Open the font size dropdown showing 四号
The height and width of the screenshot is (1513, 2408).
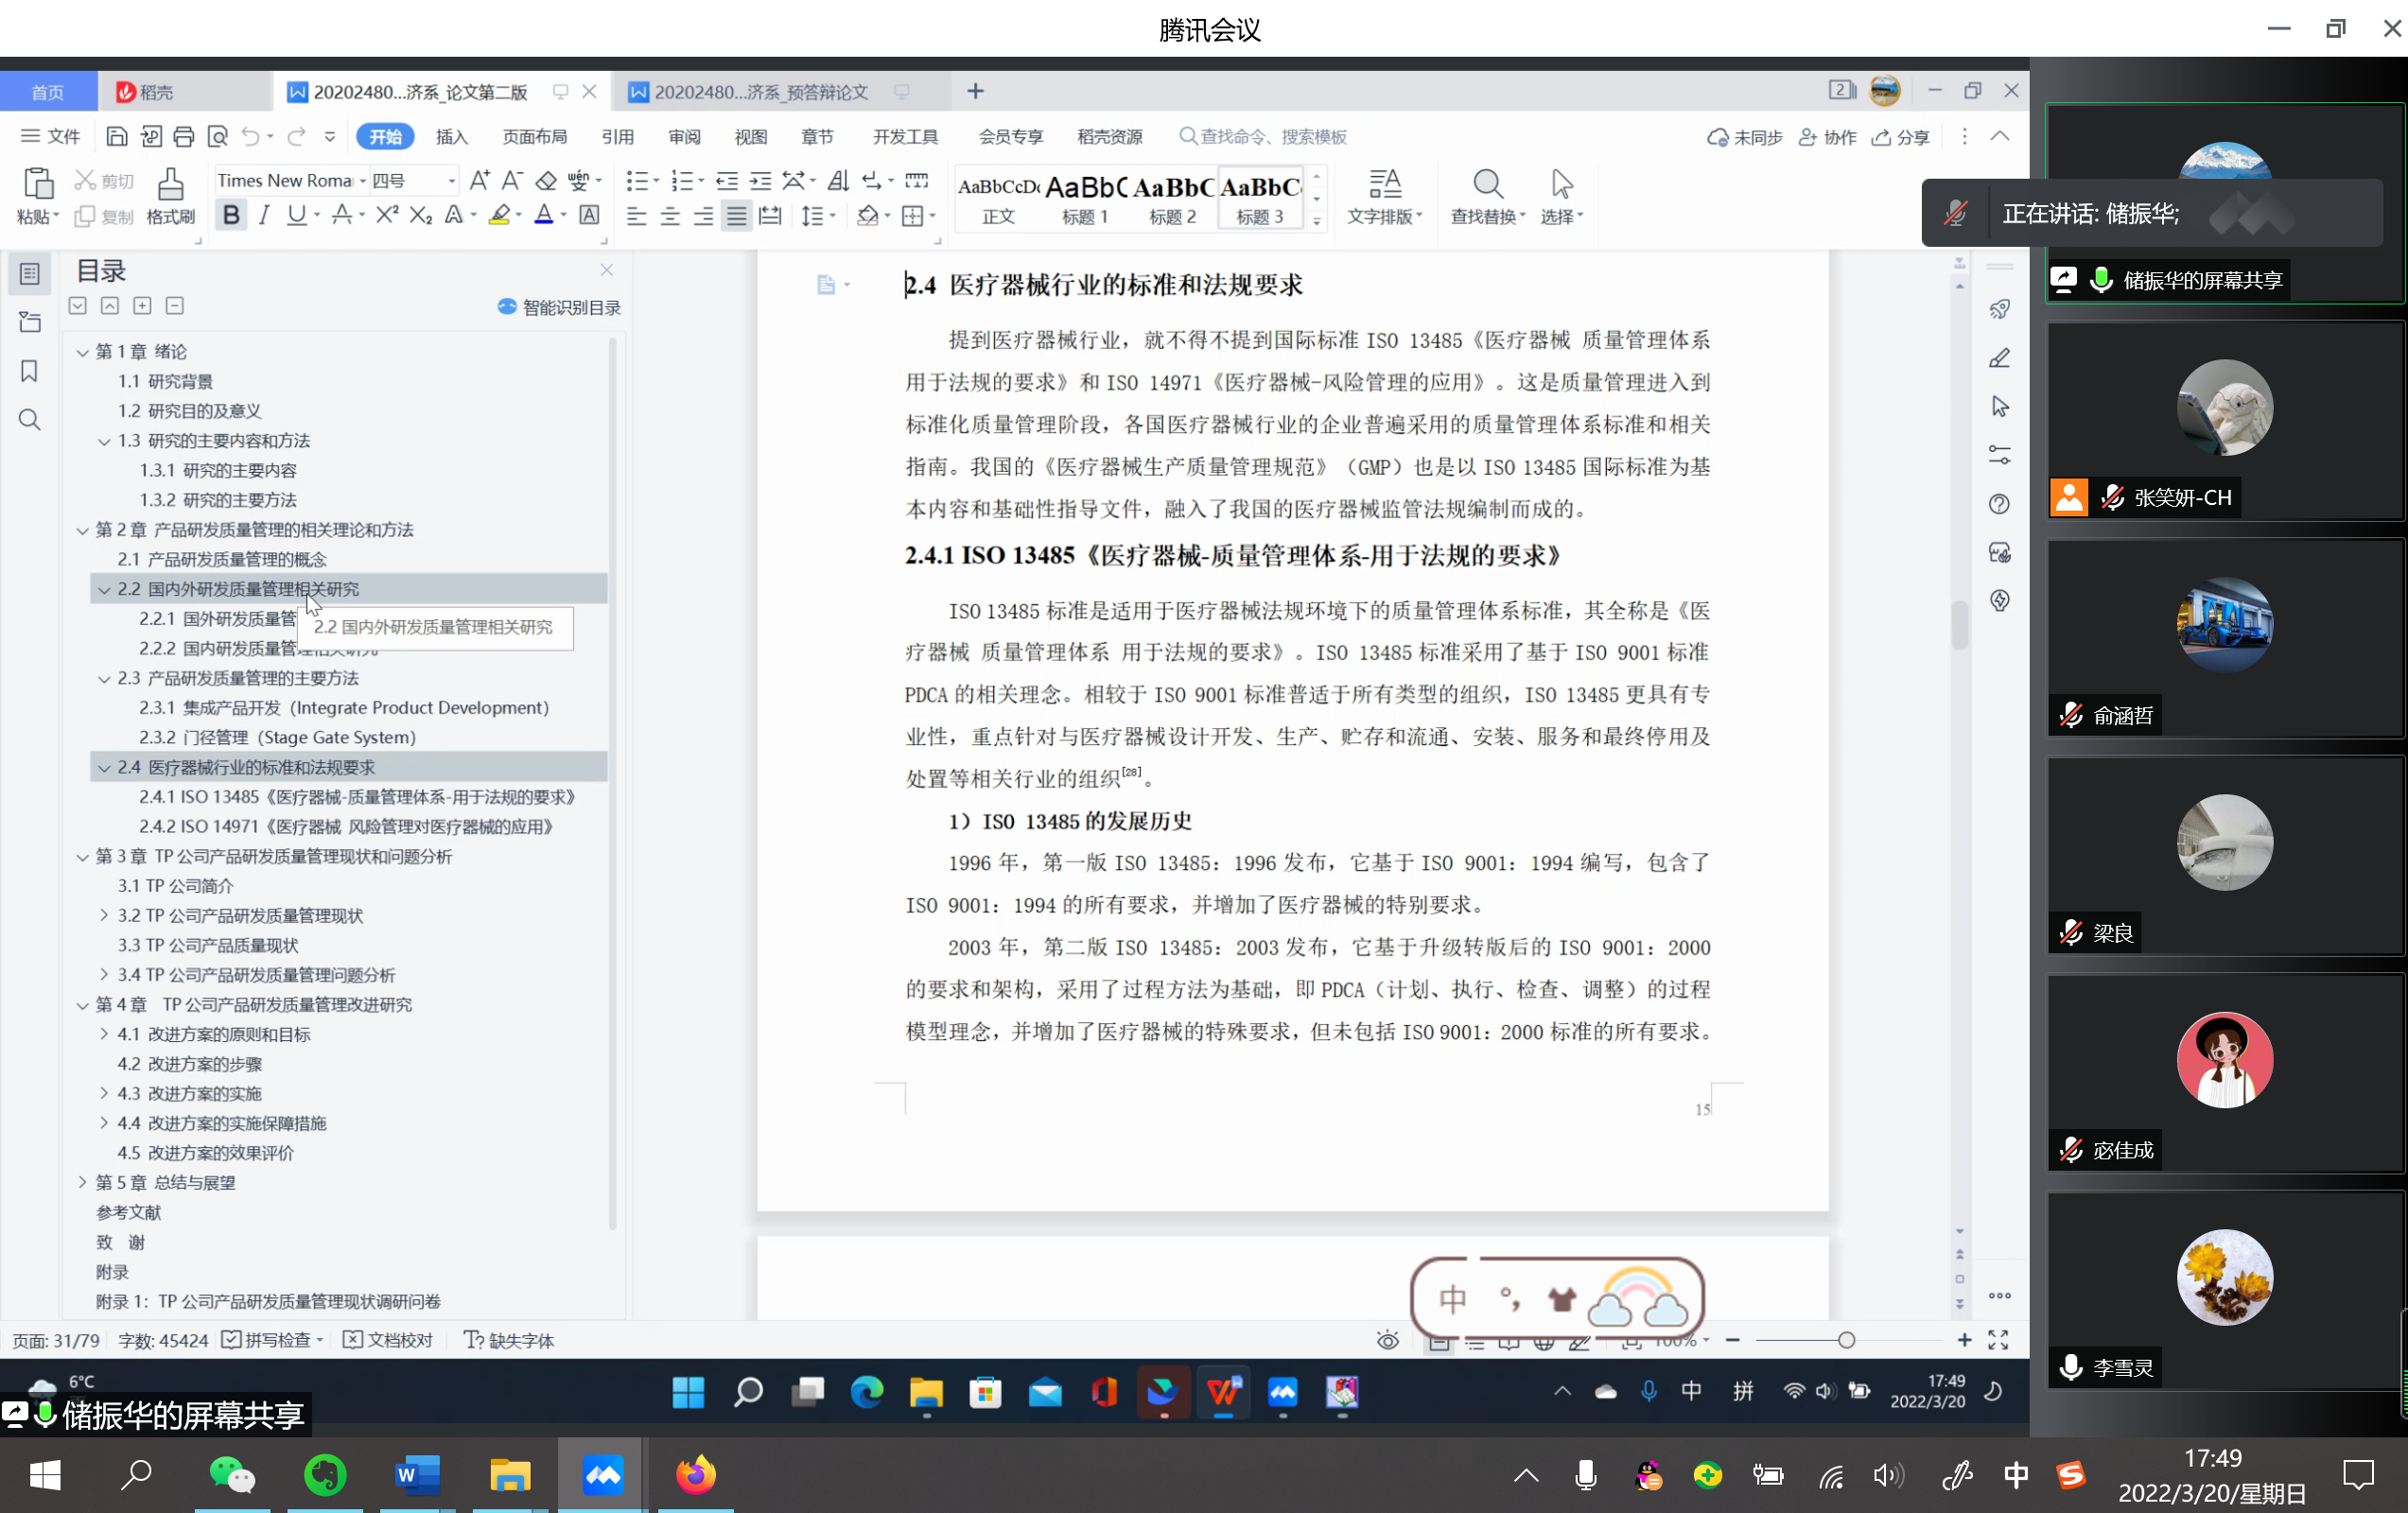point(451,181)
